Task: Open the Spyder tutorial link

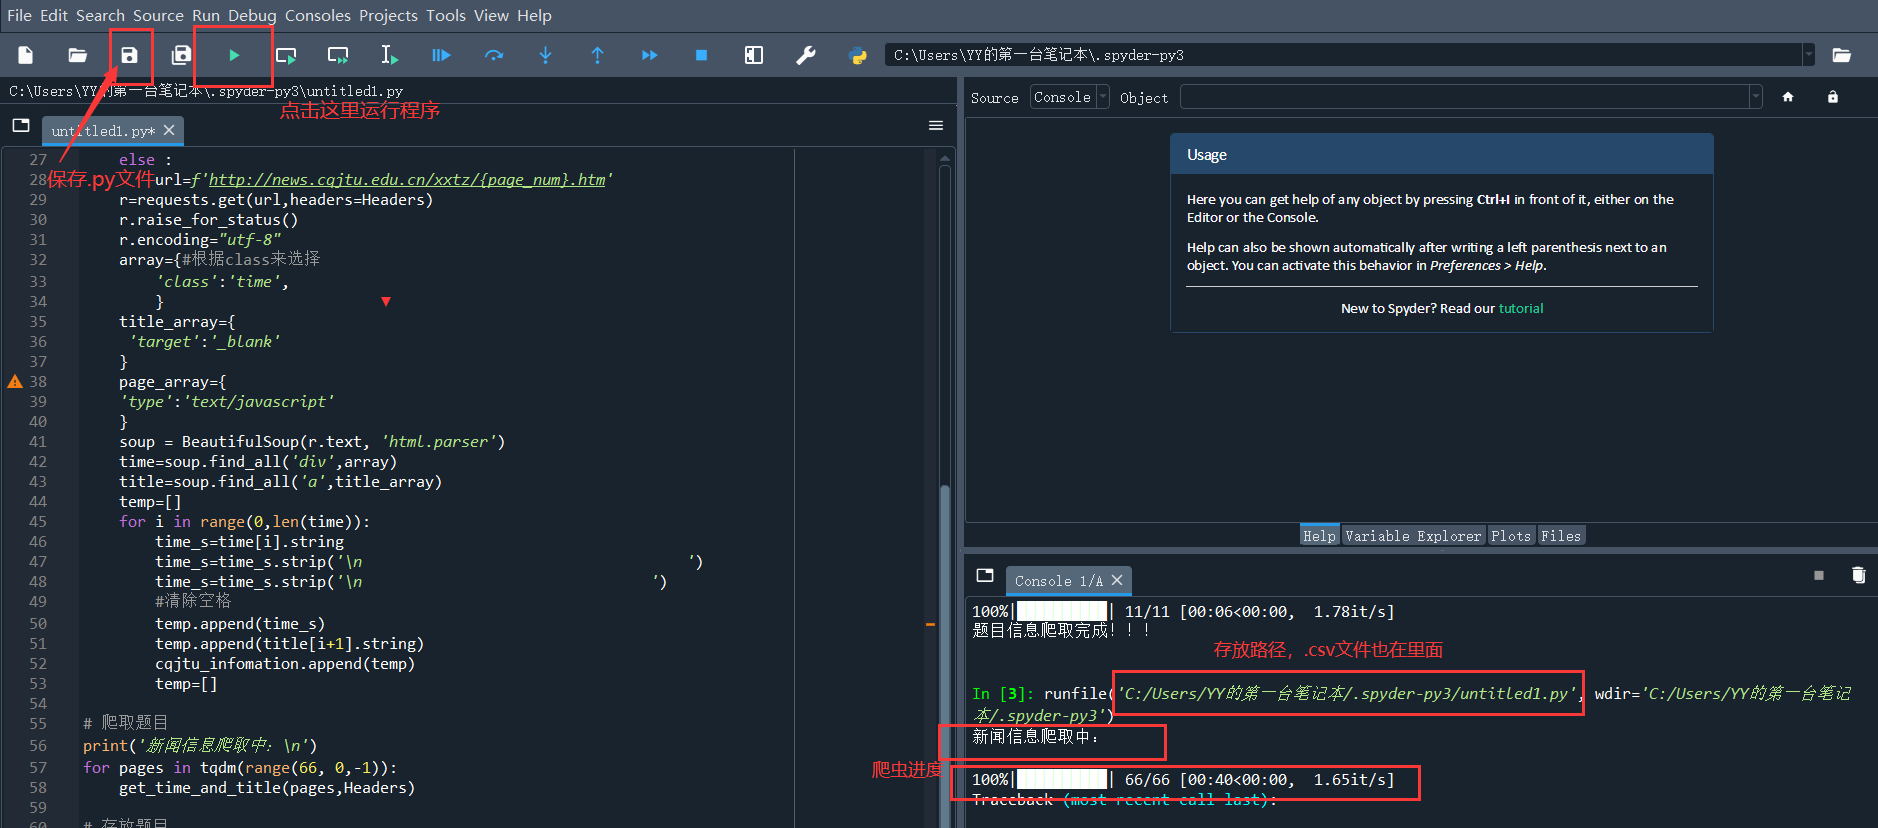Action: click(1521, 308)
